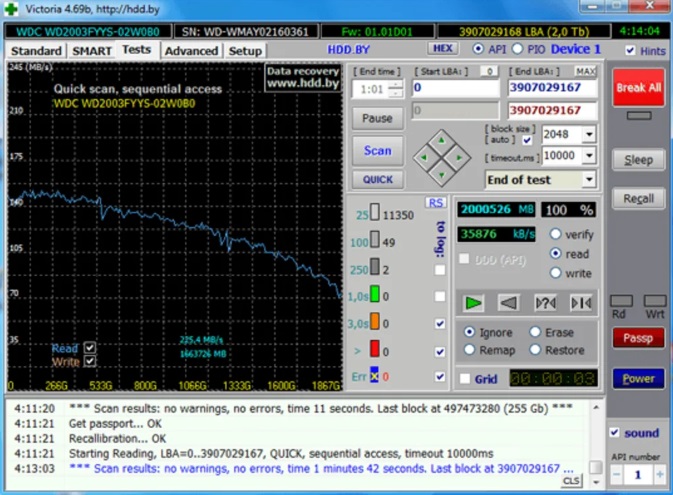Viewport: 673px width, 495px height.
Task: Enable the Grid checkbox
Action: (x=466, y=379)
